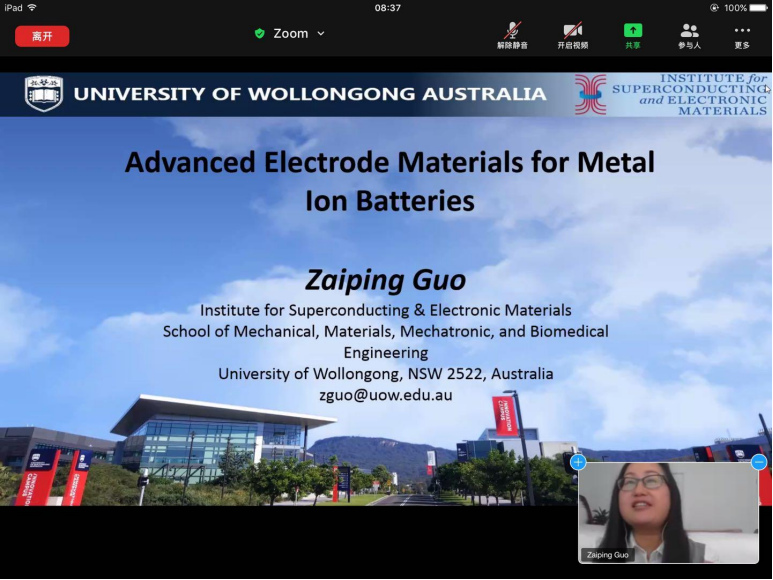The height and width of the screenshot is (580, 773).
Task: Open the More options menu
Action: coord(742,35)
